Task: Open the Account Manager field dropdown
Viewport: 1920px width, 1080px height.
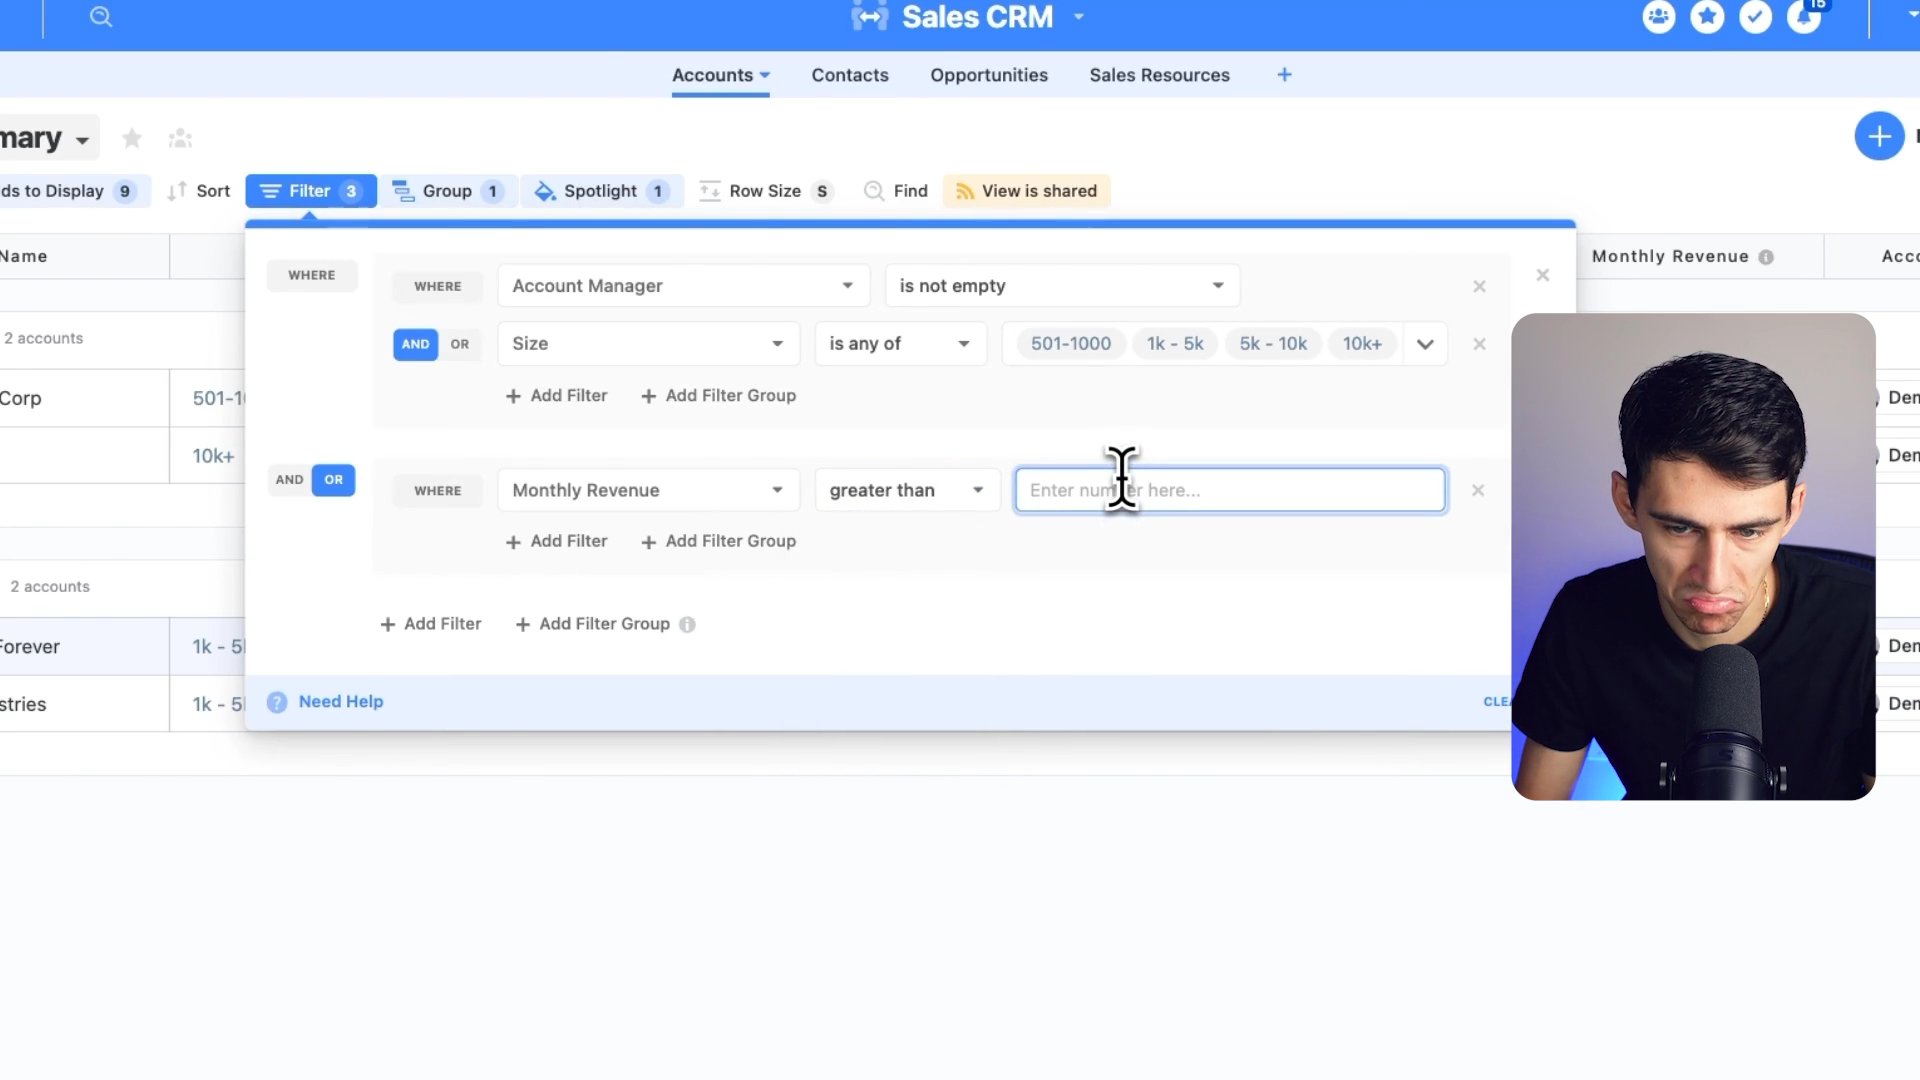Action: click(x=683, y=286)
